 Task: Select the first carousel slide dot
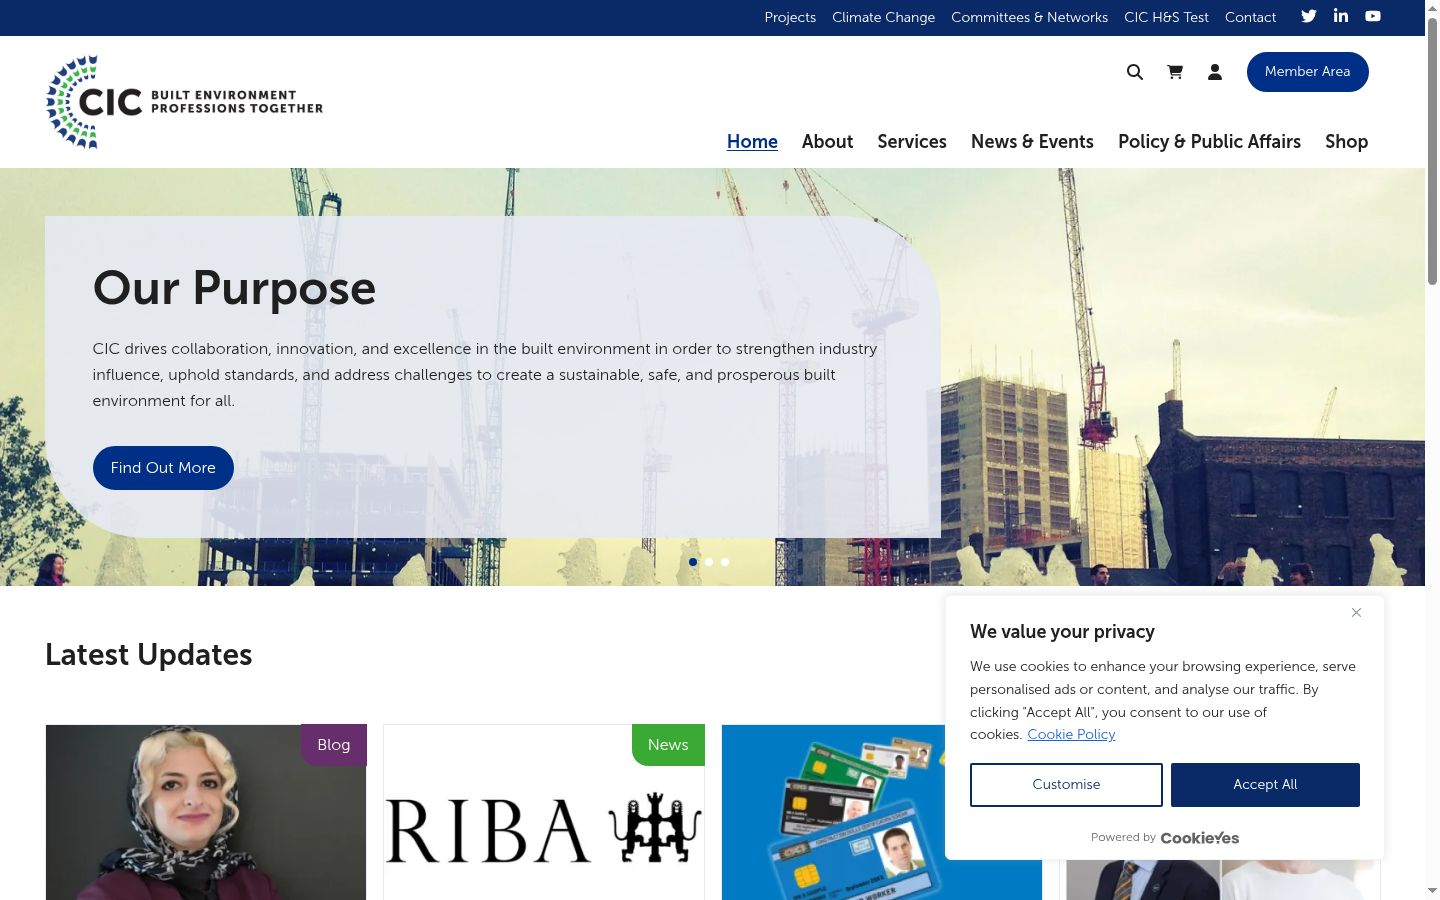[x=693, y=562]
